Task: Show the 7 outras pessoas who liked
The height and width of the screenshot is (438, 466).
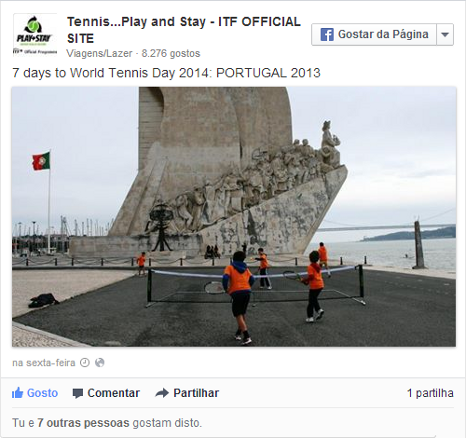Action: click(83, 423)
